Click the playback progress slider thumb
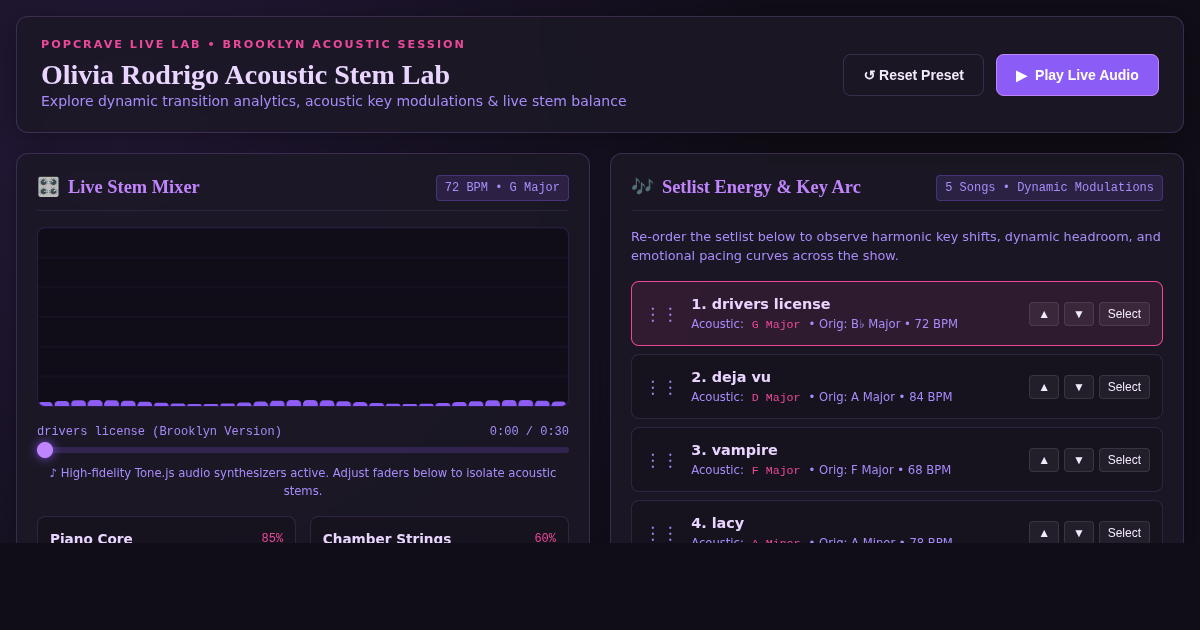This screenshot has height=630, width=1200. coord(45,450)
